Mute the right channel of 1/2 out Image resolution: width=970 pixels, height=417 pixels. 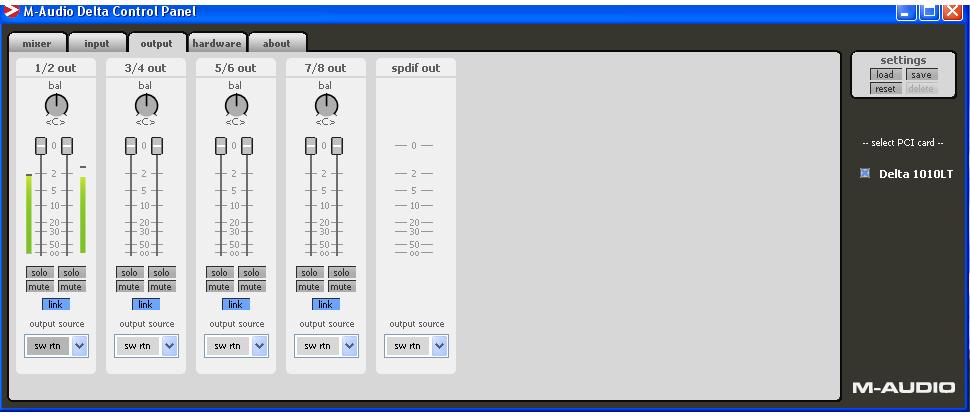pyautogui.click(x=72, y=287)
